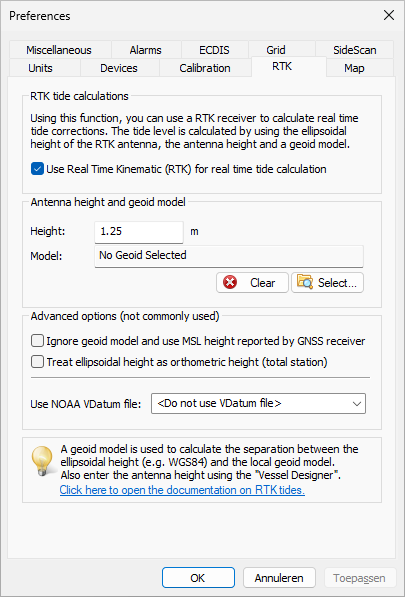The height and width of the screenshot is (597, 405).
Task: Switch to the Miscellaneous tab
Action: tap(59, 50)
